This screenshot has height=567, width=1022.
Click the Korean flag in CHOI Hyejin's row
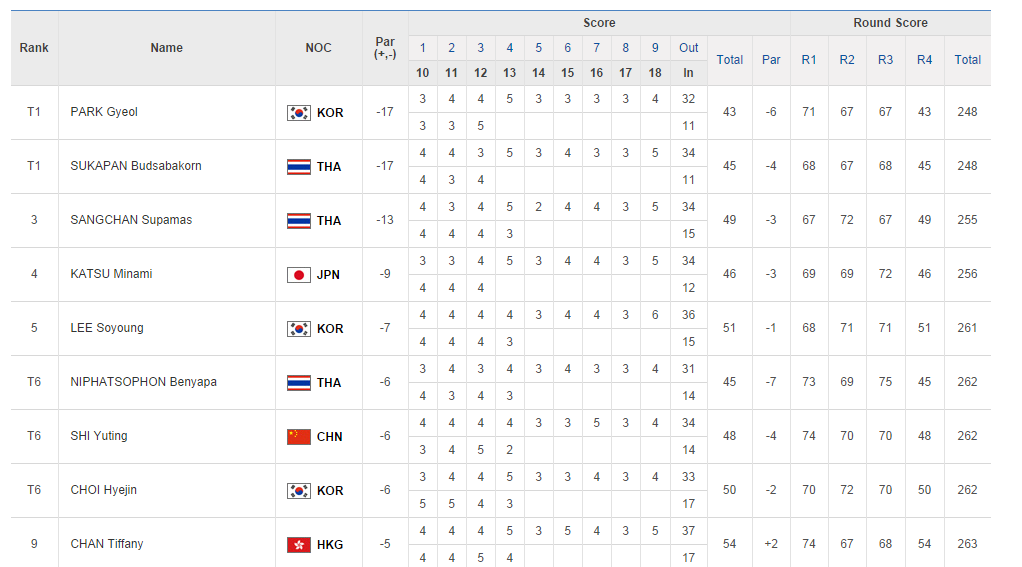click(298, 491)
